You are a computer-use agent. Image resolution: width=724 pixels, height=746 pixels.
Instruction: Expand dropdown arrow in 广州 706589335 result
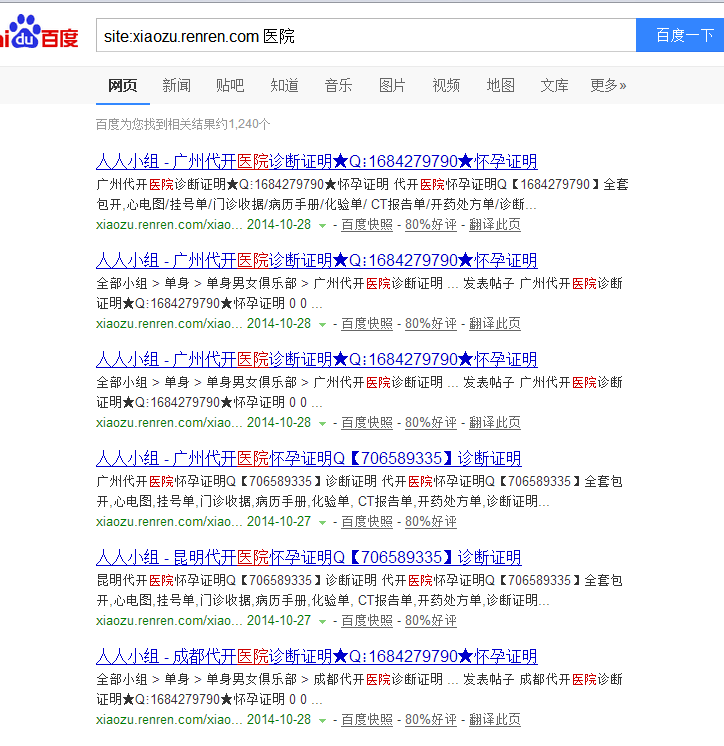tap(323, 522)
